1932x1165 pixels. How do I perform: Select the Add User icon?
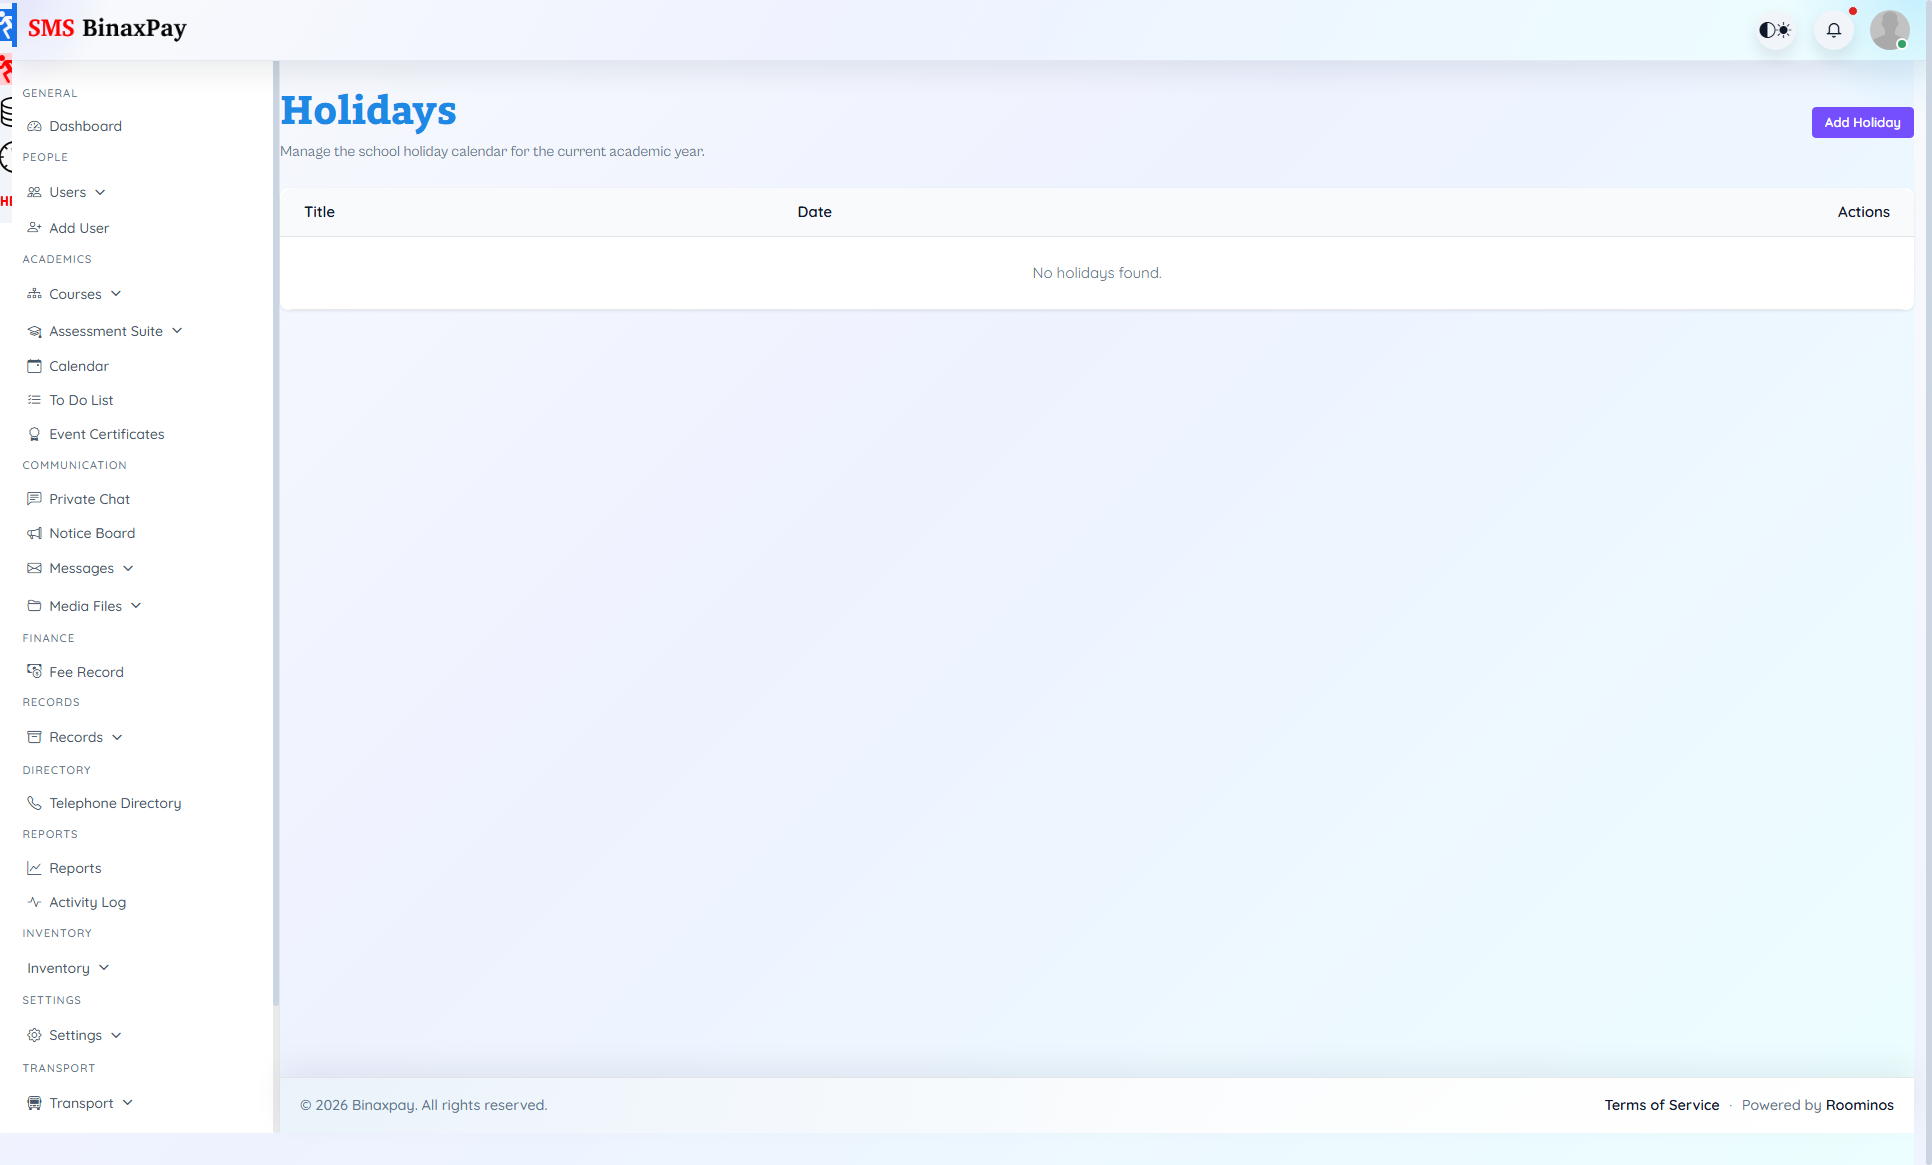tap(79, 228)
